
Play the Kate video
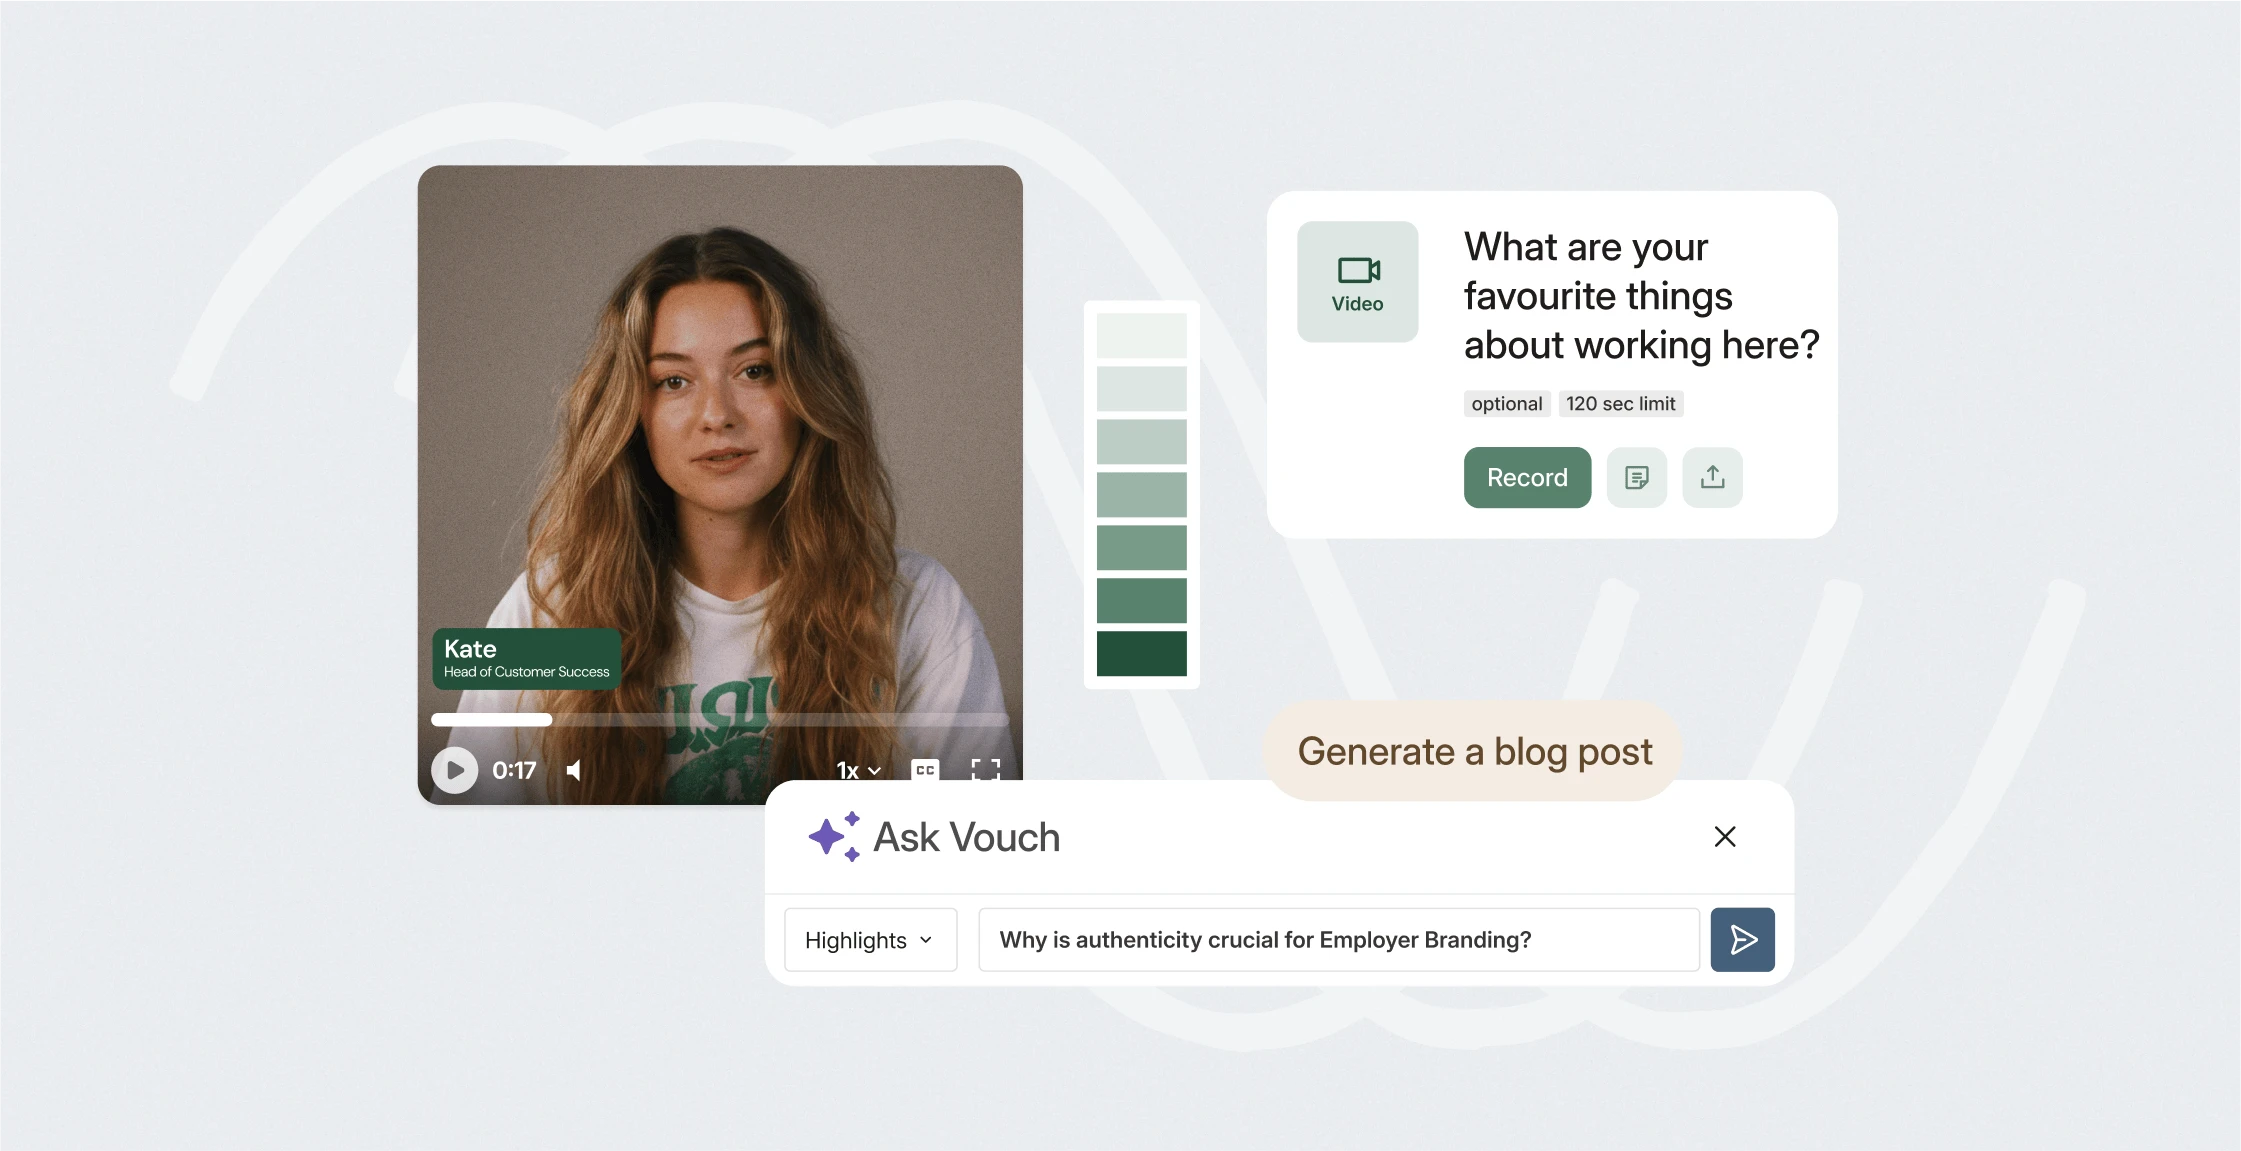[x=454, y=770]
